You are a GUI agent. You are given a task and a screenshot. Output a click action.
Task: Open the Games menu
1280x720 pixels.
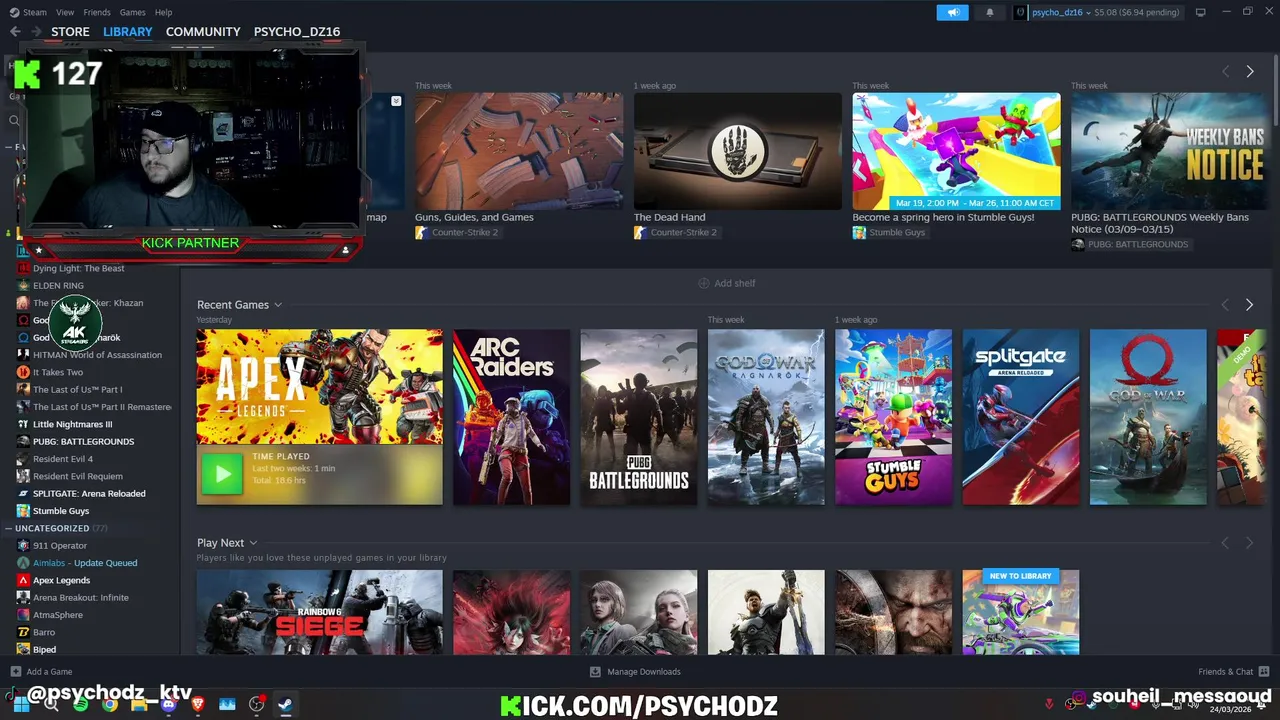(x=132, y=12)
